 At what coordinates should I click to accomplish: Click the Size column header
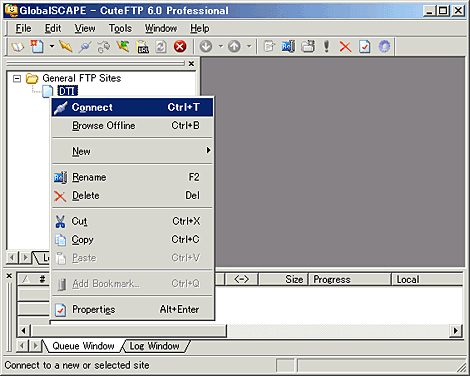click(282, 279)
